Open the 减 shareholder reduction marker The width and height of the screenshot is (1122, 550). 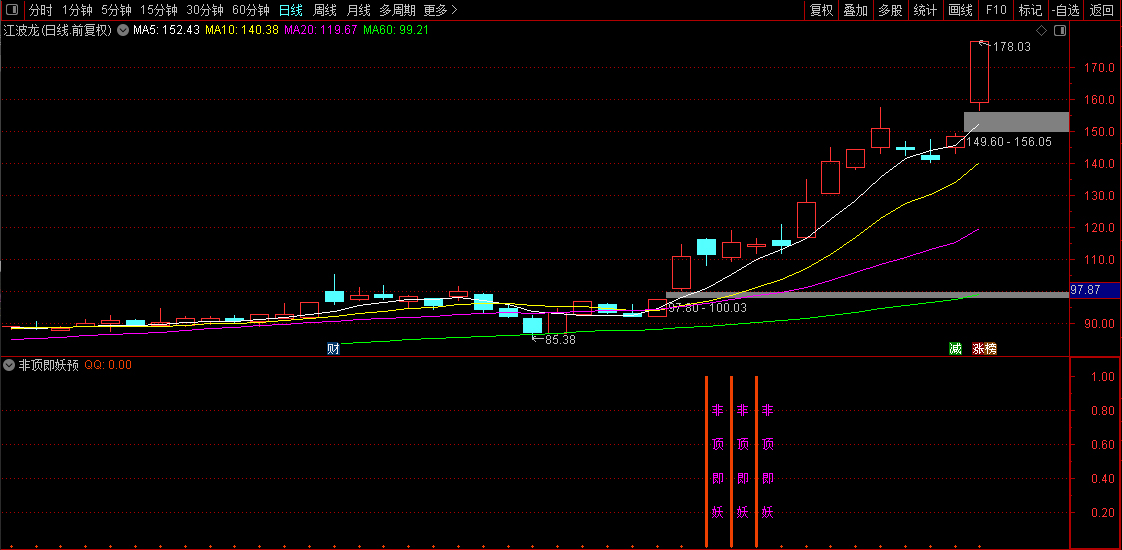click(x=955, y=349)
